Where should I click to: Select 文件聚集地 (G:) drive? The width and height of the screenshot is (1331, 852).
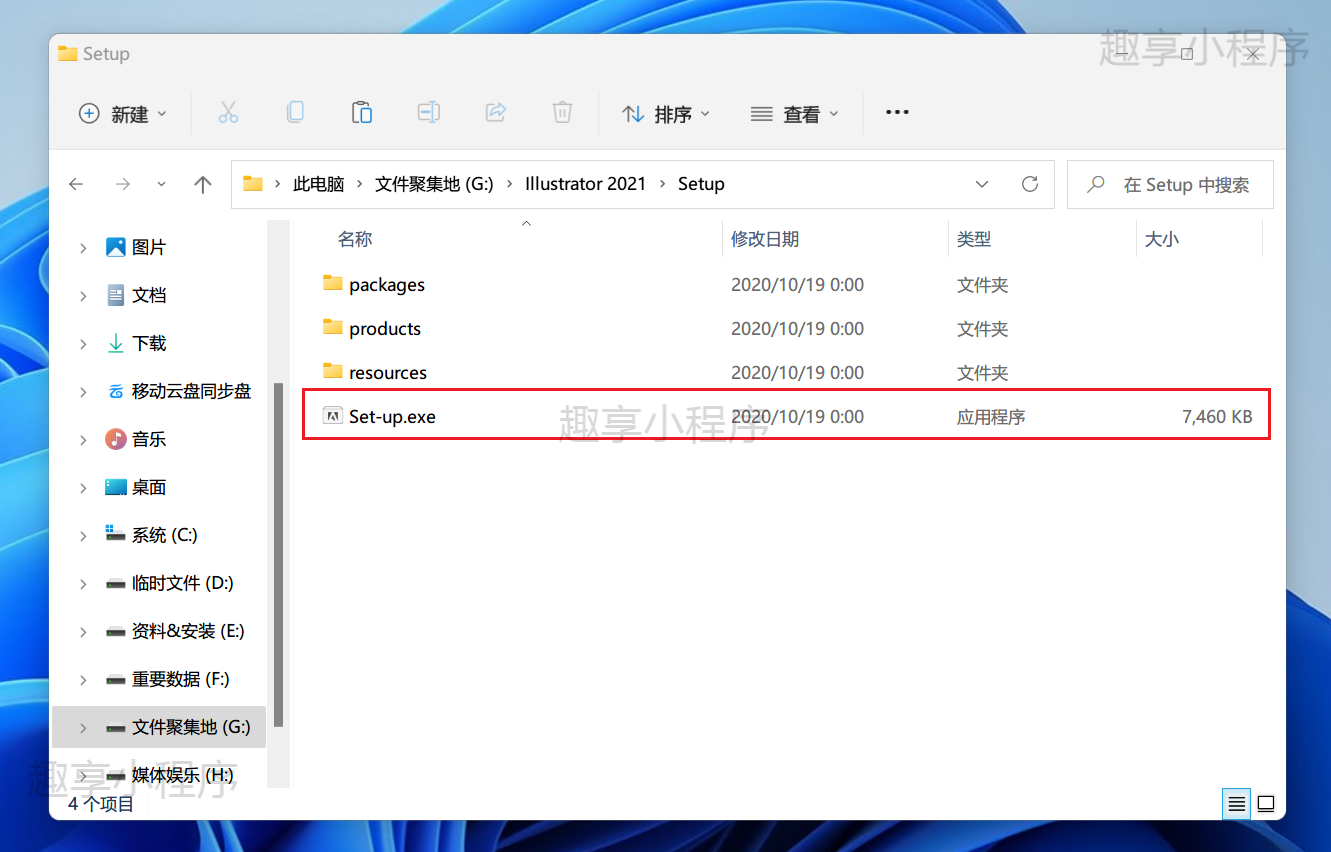click(159, 727)
